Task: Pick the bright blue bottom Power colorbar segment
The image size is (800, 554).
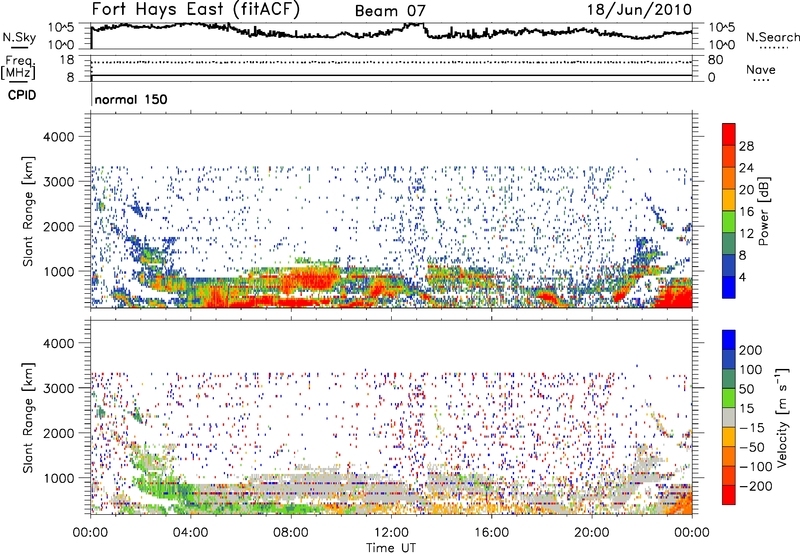Action: tap(729, 287)
